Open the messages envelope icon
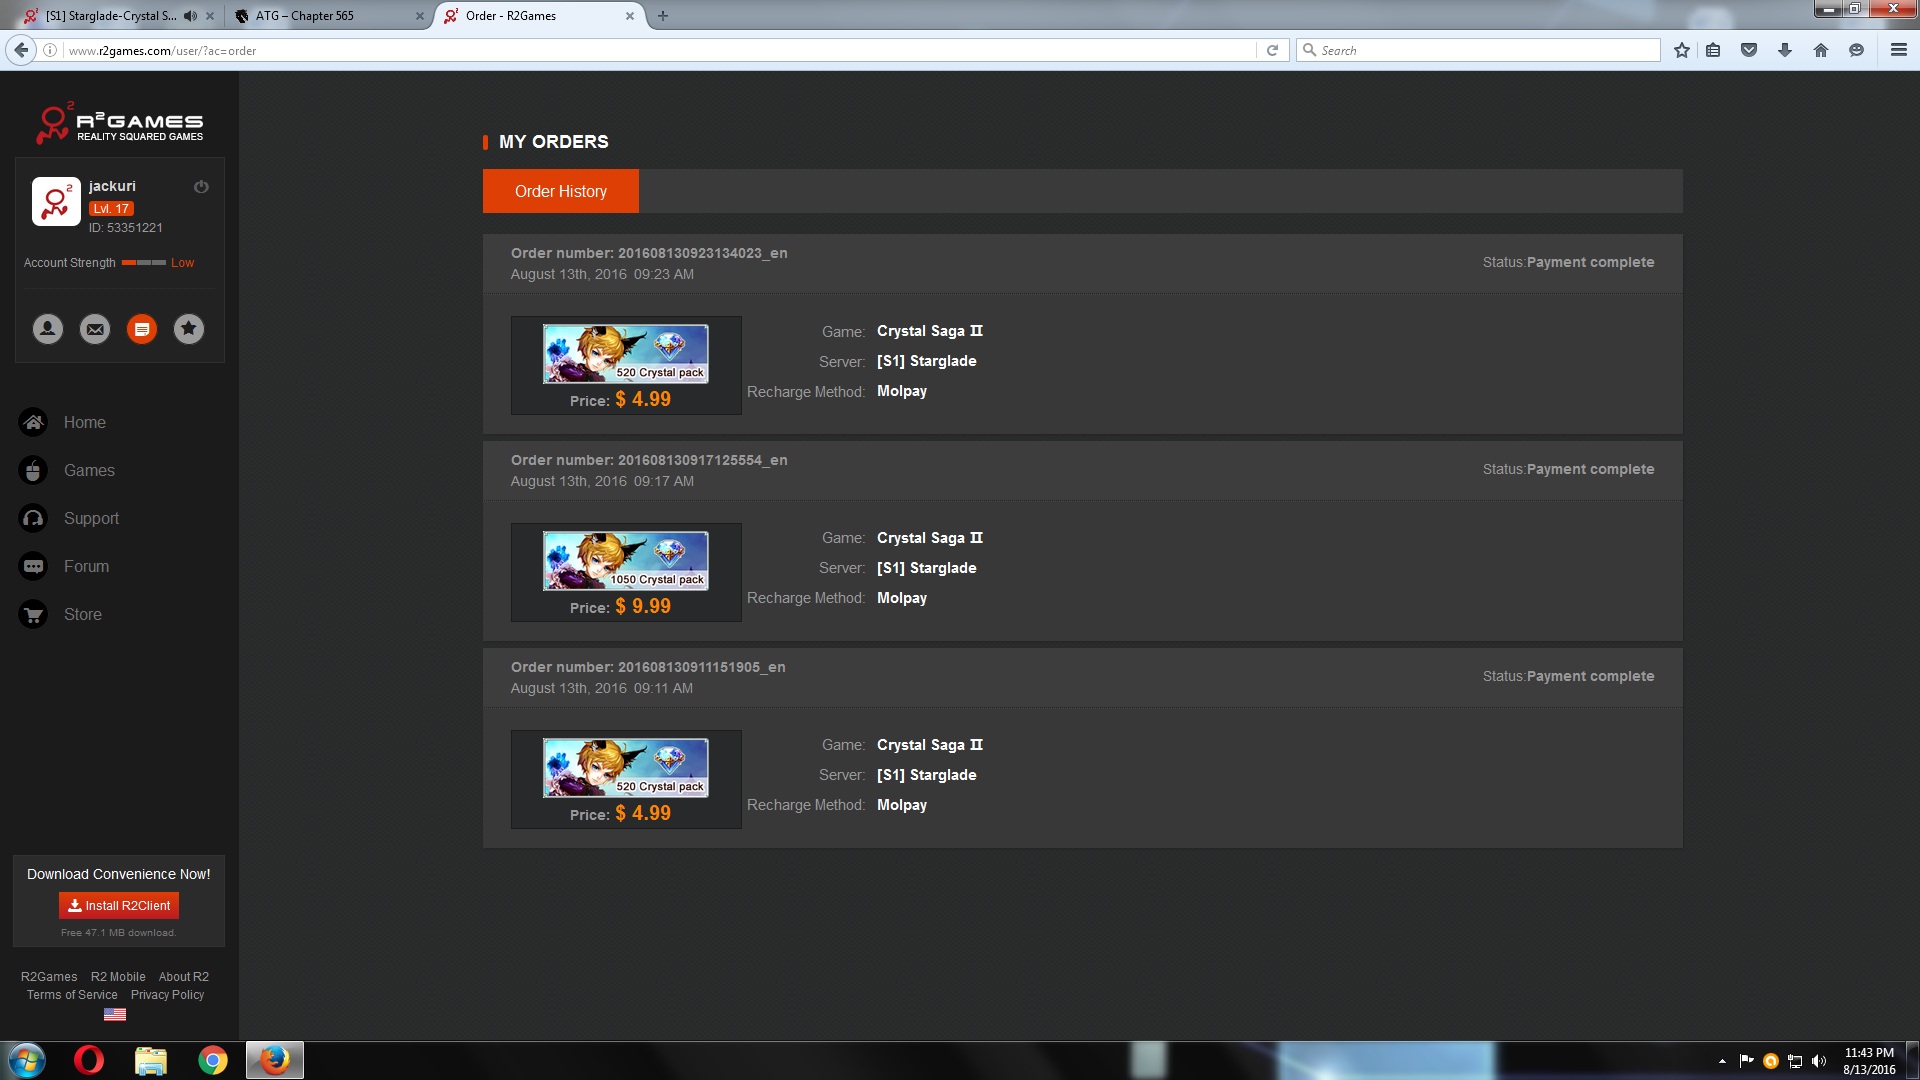The width and height of the screenshot is (1920, 1080). (95, 329)
